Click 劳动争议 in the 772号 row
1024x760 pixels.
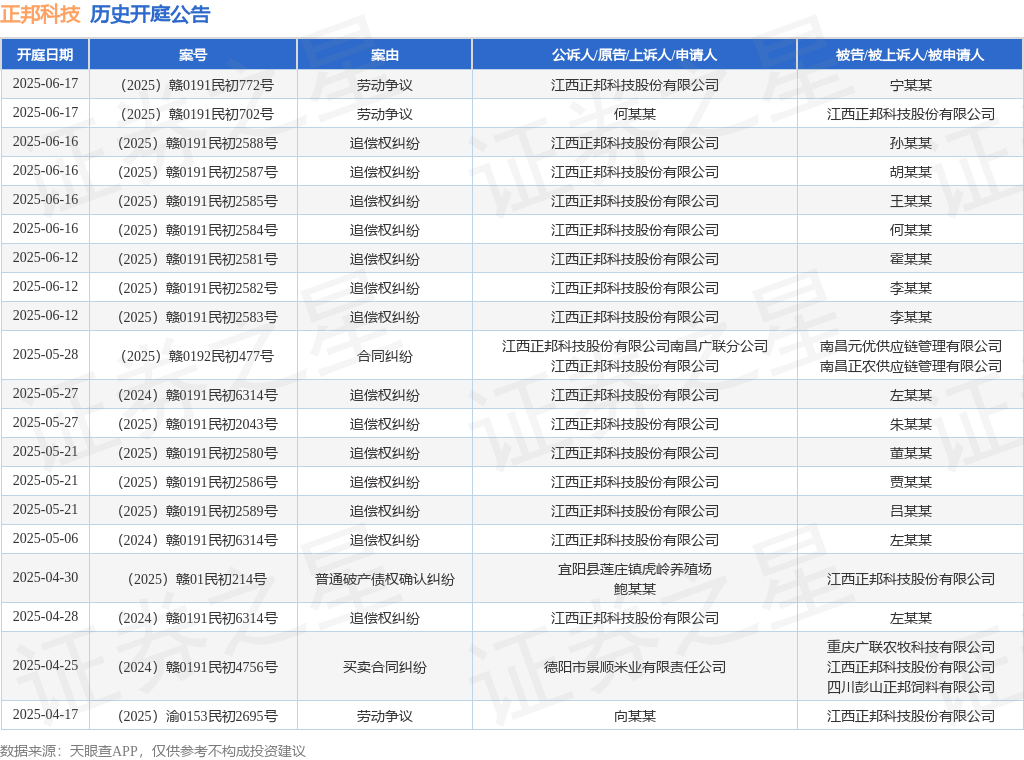pyautogui.click(x=385, y=85)
